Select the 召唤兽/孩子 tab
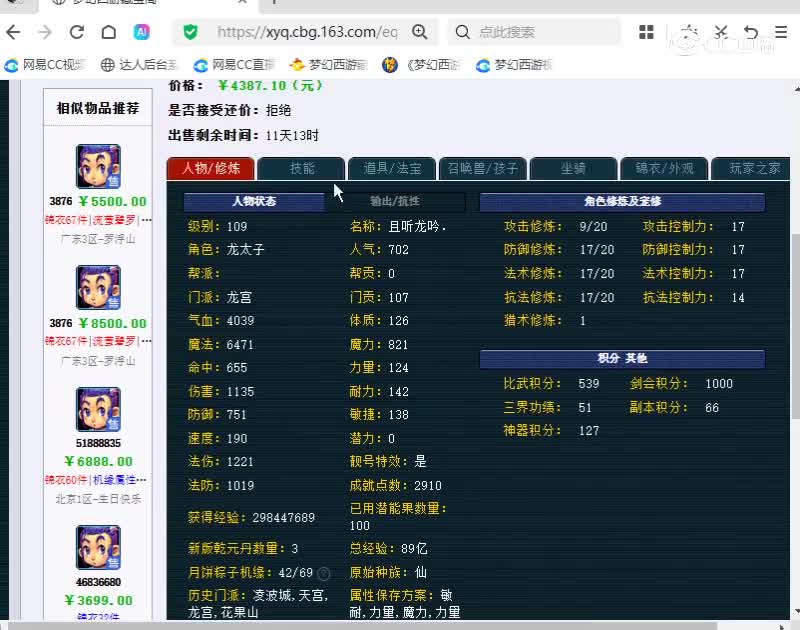This screenshot has height=630, width=800. 483,168
